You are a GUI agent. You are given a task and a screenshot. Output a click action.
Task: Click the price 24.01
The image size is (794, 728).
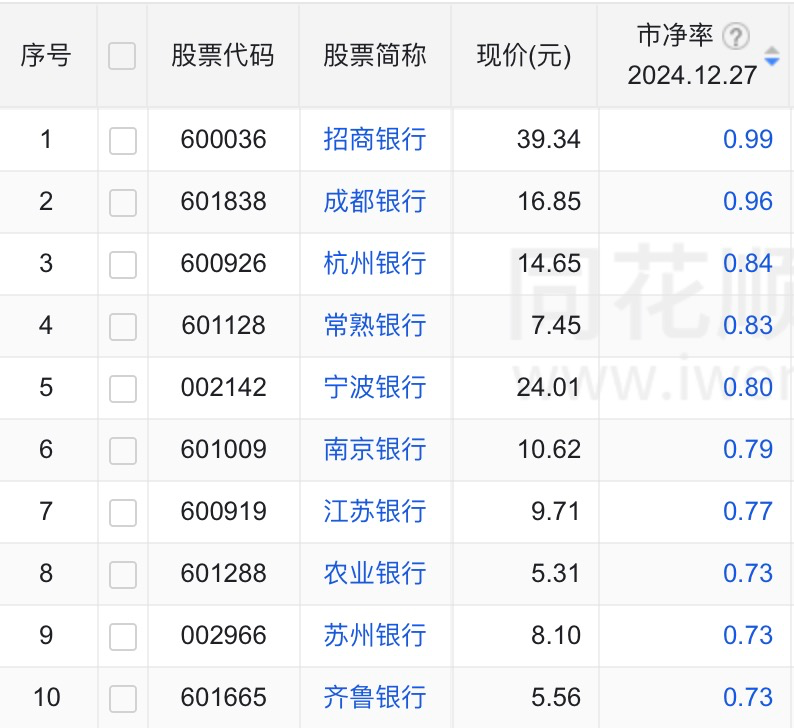(x=549, y=387)
